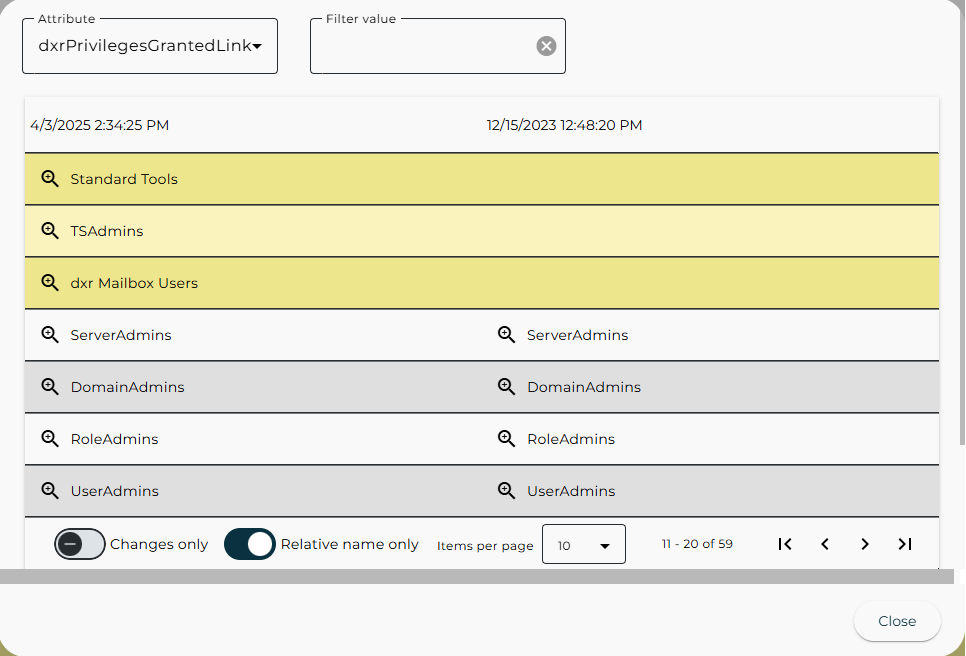Open the Items per page dropdown

[x=584, y=543]
